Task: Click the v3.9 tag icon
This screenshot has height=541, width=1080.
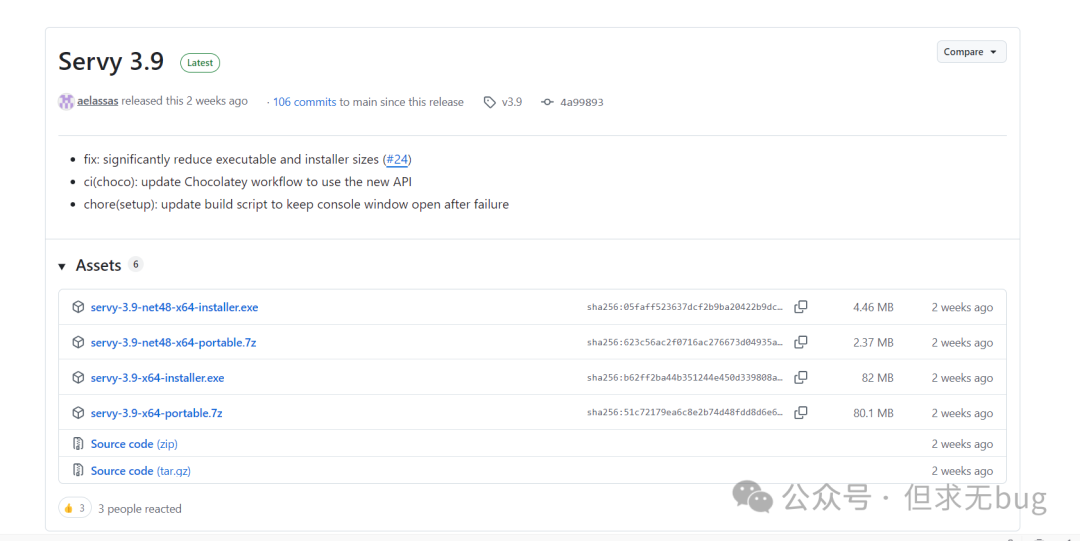Action: tap(489, 102)
